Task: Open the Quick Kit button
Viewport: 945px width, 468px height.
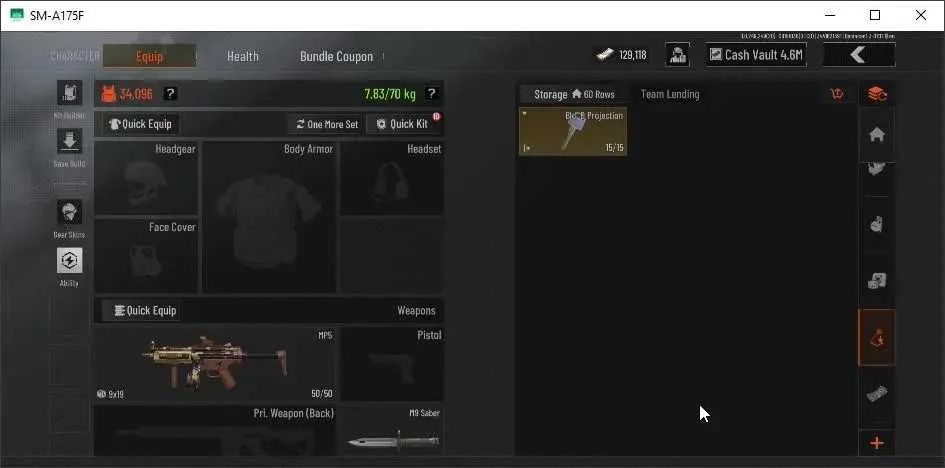Action: (x=403, y=124)
